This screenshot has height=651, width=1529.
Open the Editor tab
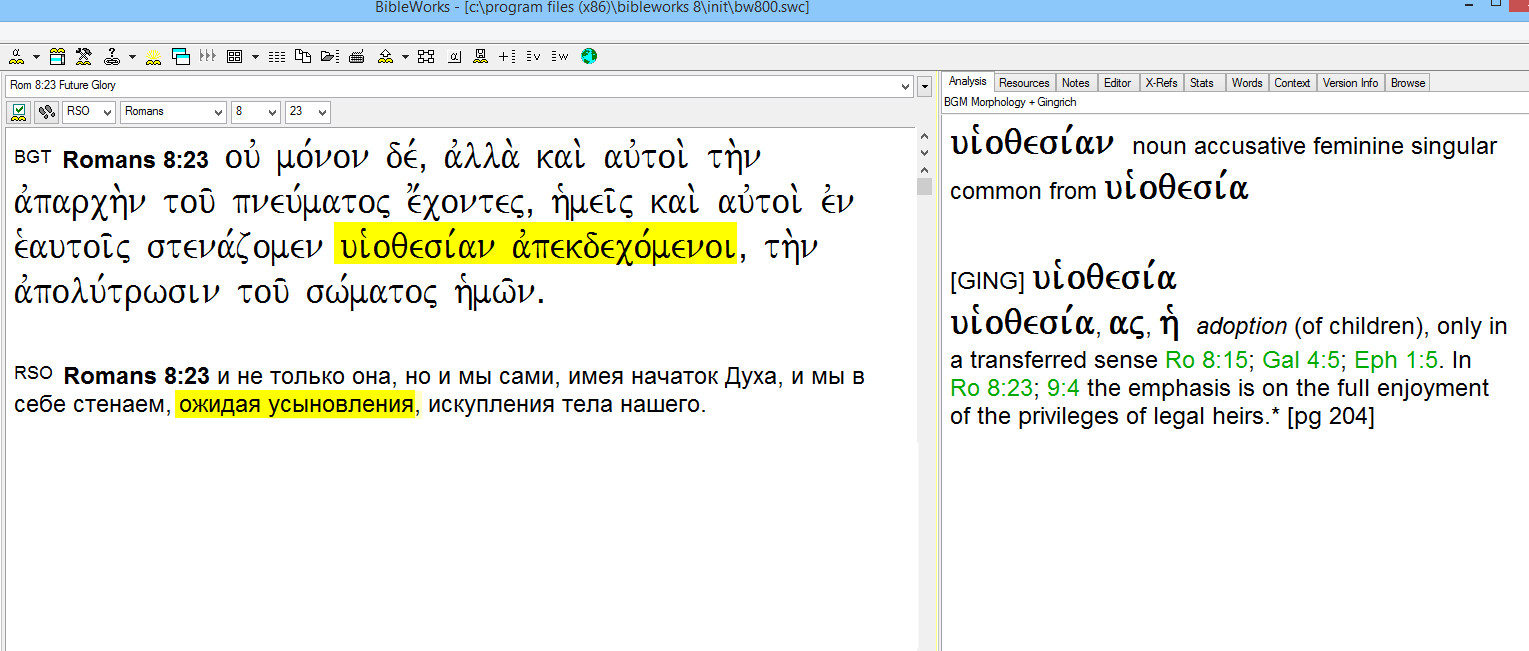[1118, 83]
